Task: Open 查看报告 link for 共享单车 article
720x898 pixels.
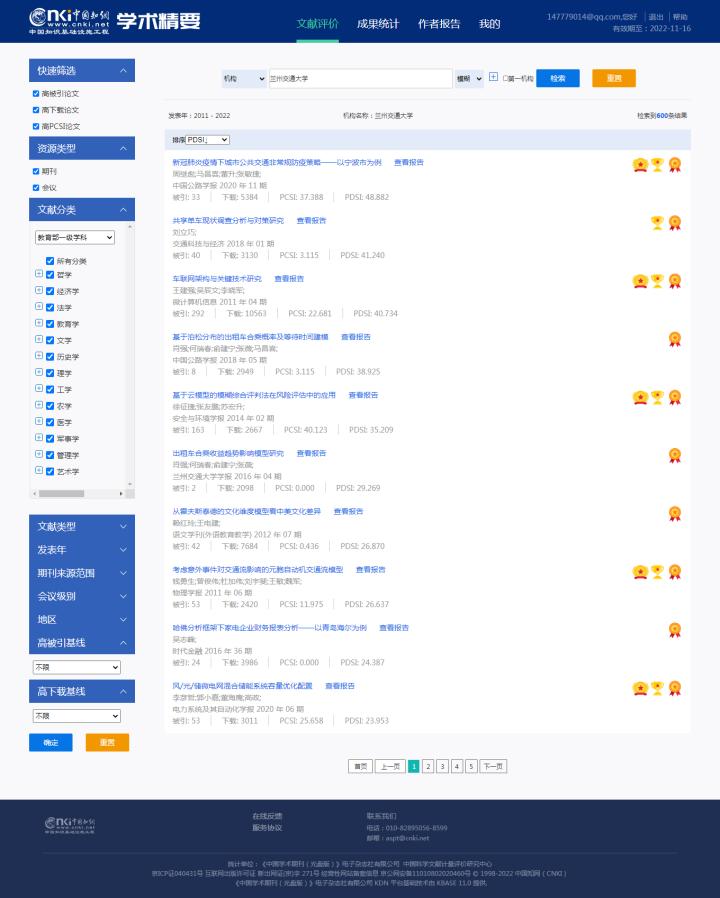Action: pos(311,220)
